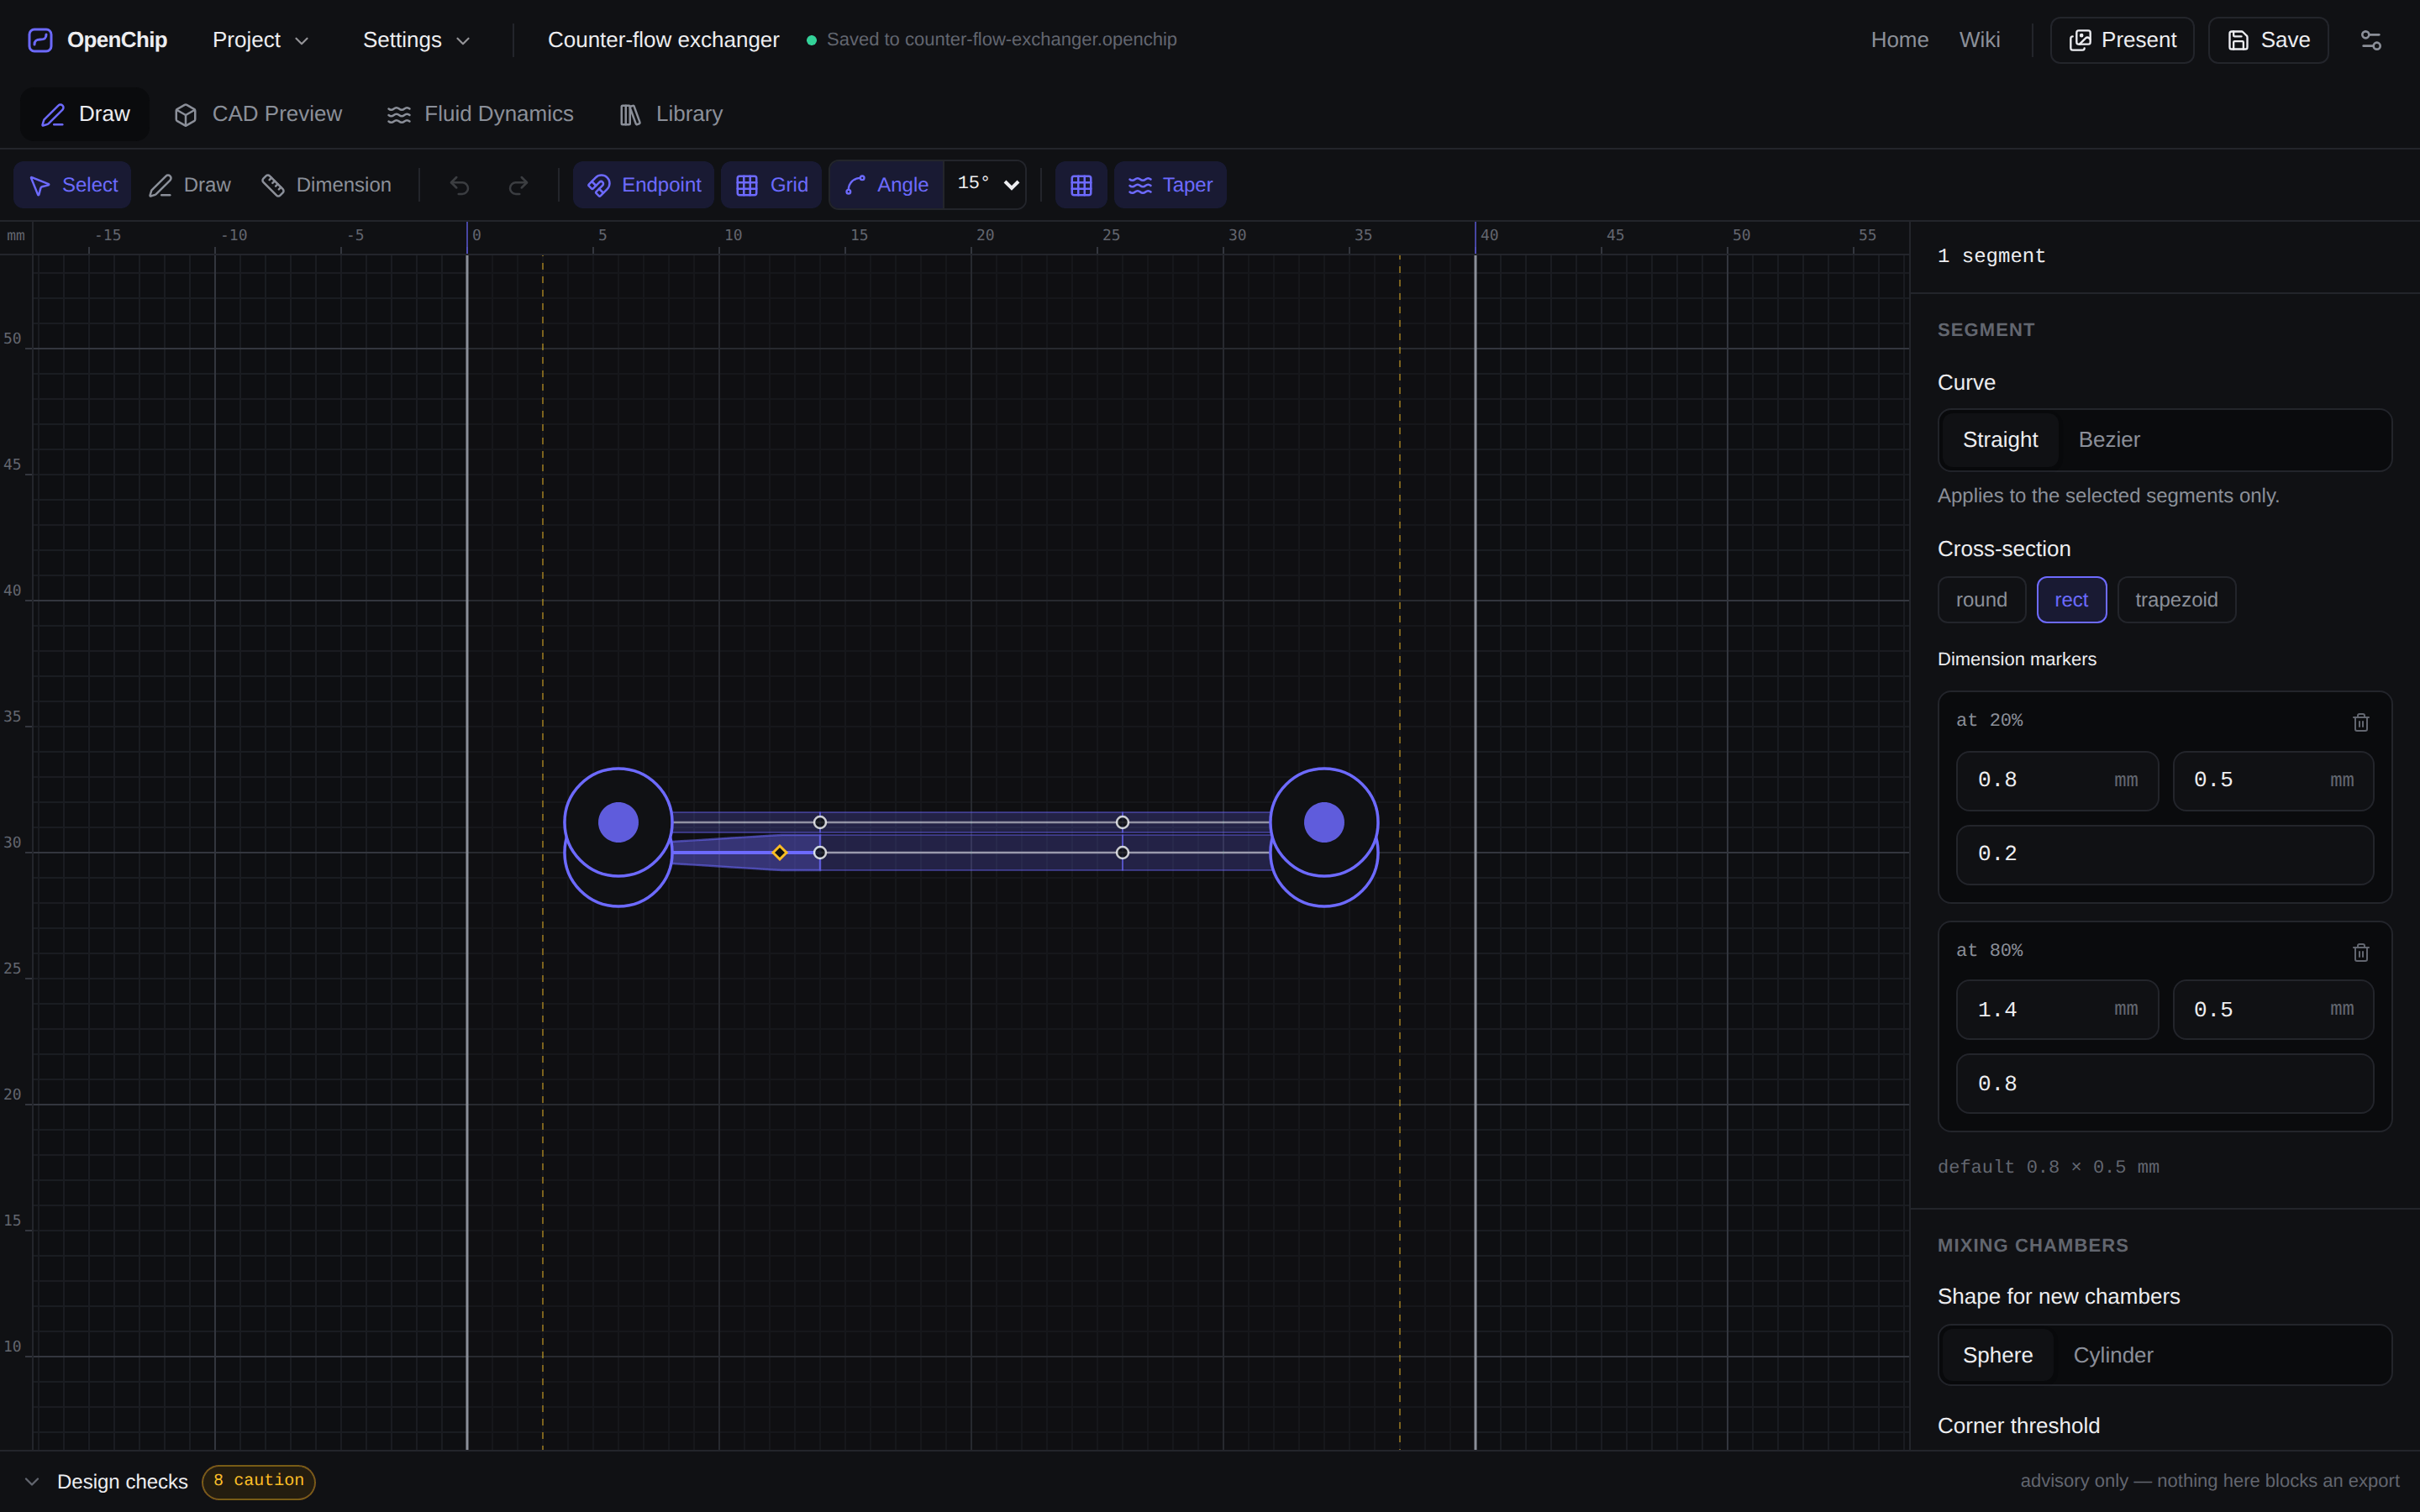Image resolution: width=2420 pixels, height=1512 pixels.
Task: Toggle the grid display icon button
Action: [x=1081, y=185]
